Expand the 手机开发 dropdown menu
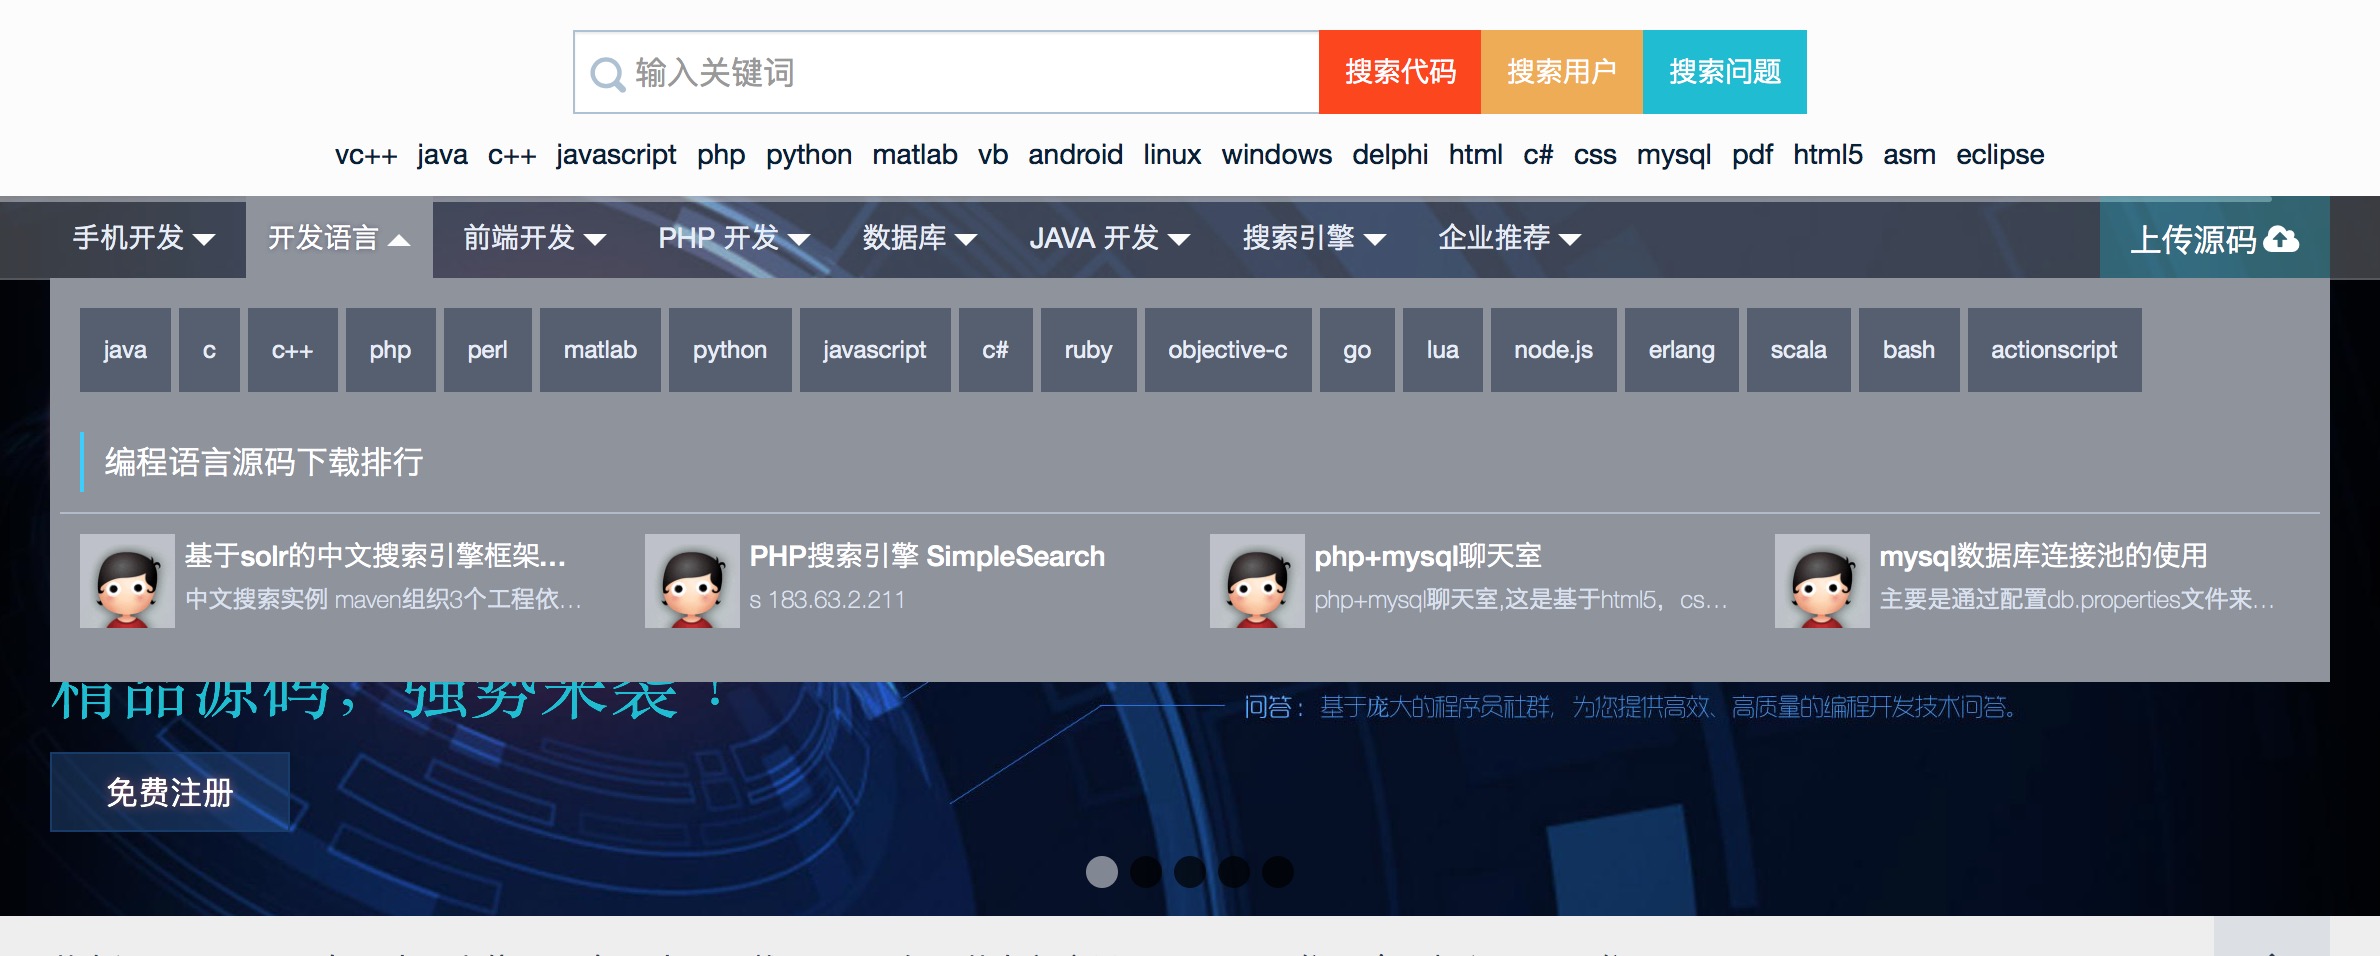The width and height of the screenshot is (2380, 956). pyautogui.click(x=144, y=238)
